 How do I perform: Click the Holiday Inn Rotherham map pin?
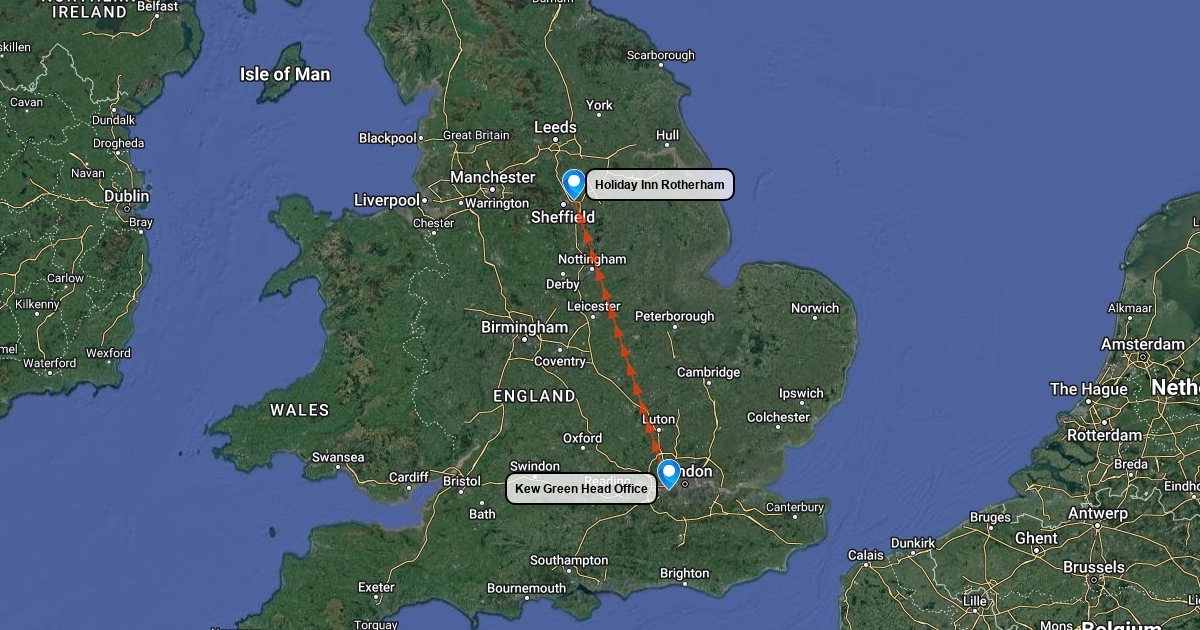[x=573, y=185]
